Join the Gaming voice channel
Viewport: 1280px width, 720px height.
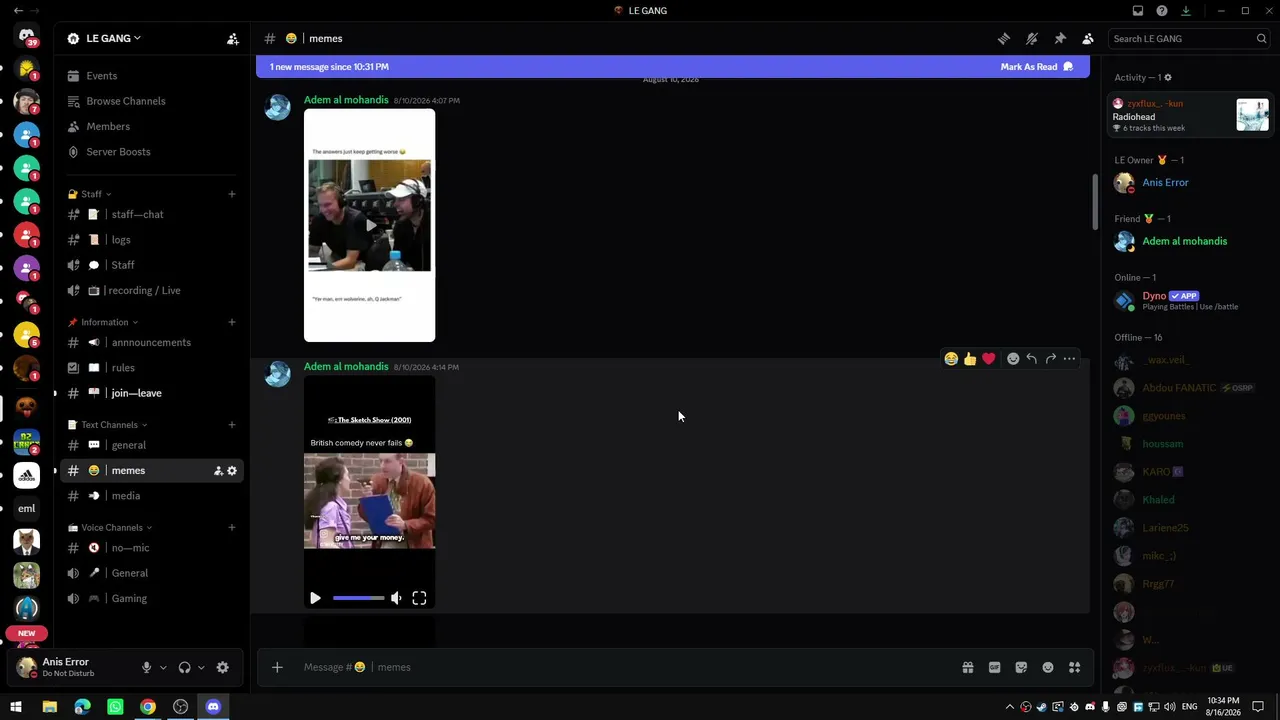150,598
